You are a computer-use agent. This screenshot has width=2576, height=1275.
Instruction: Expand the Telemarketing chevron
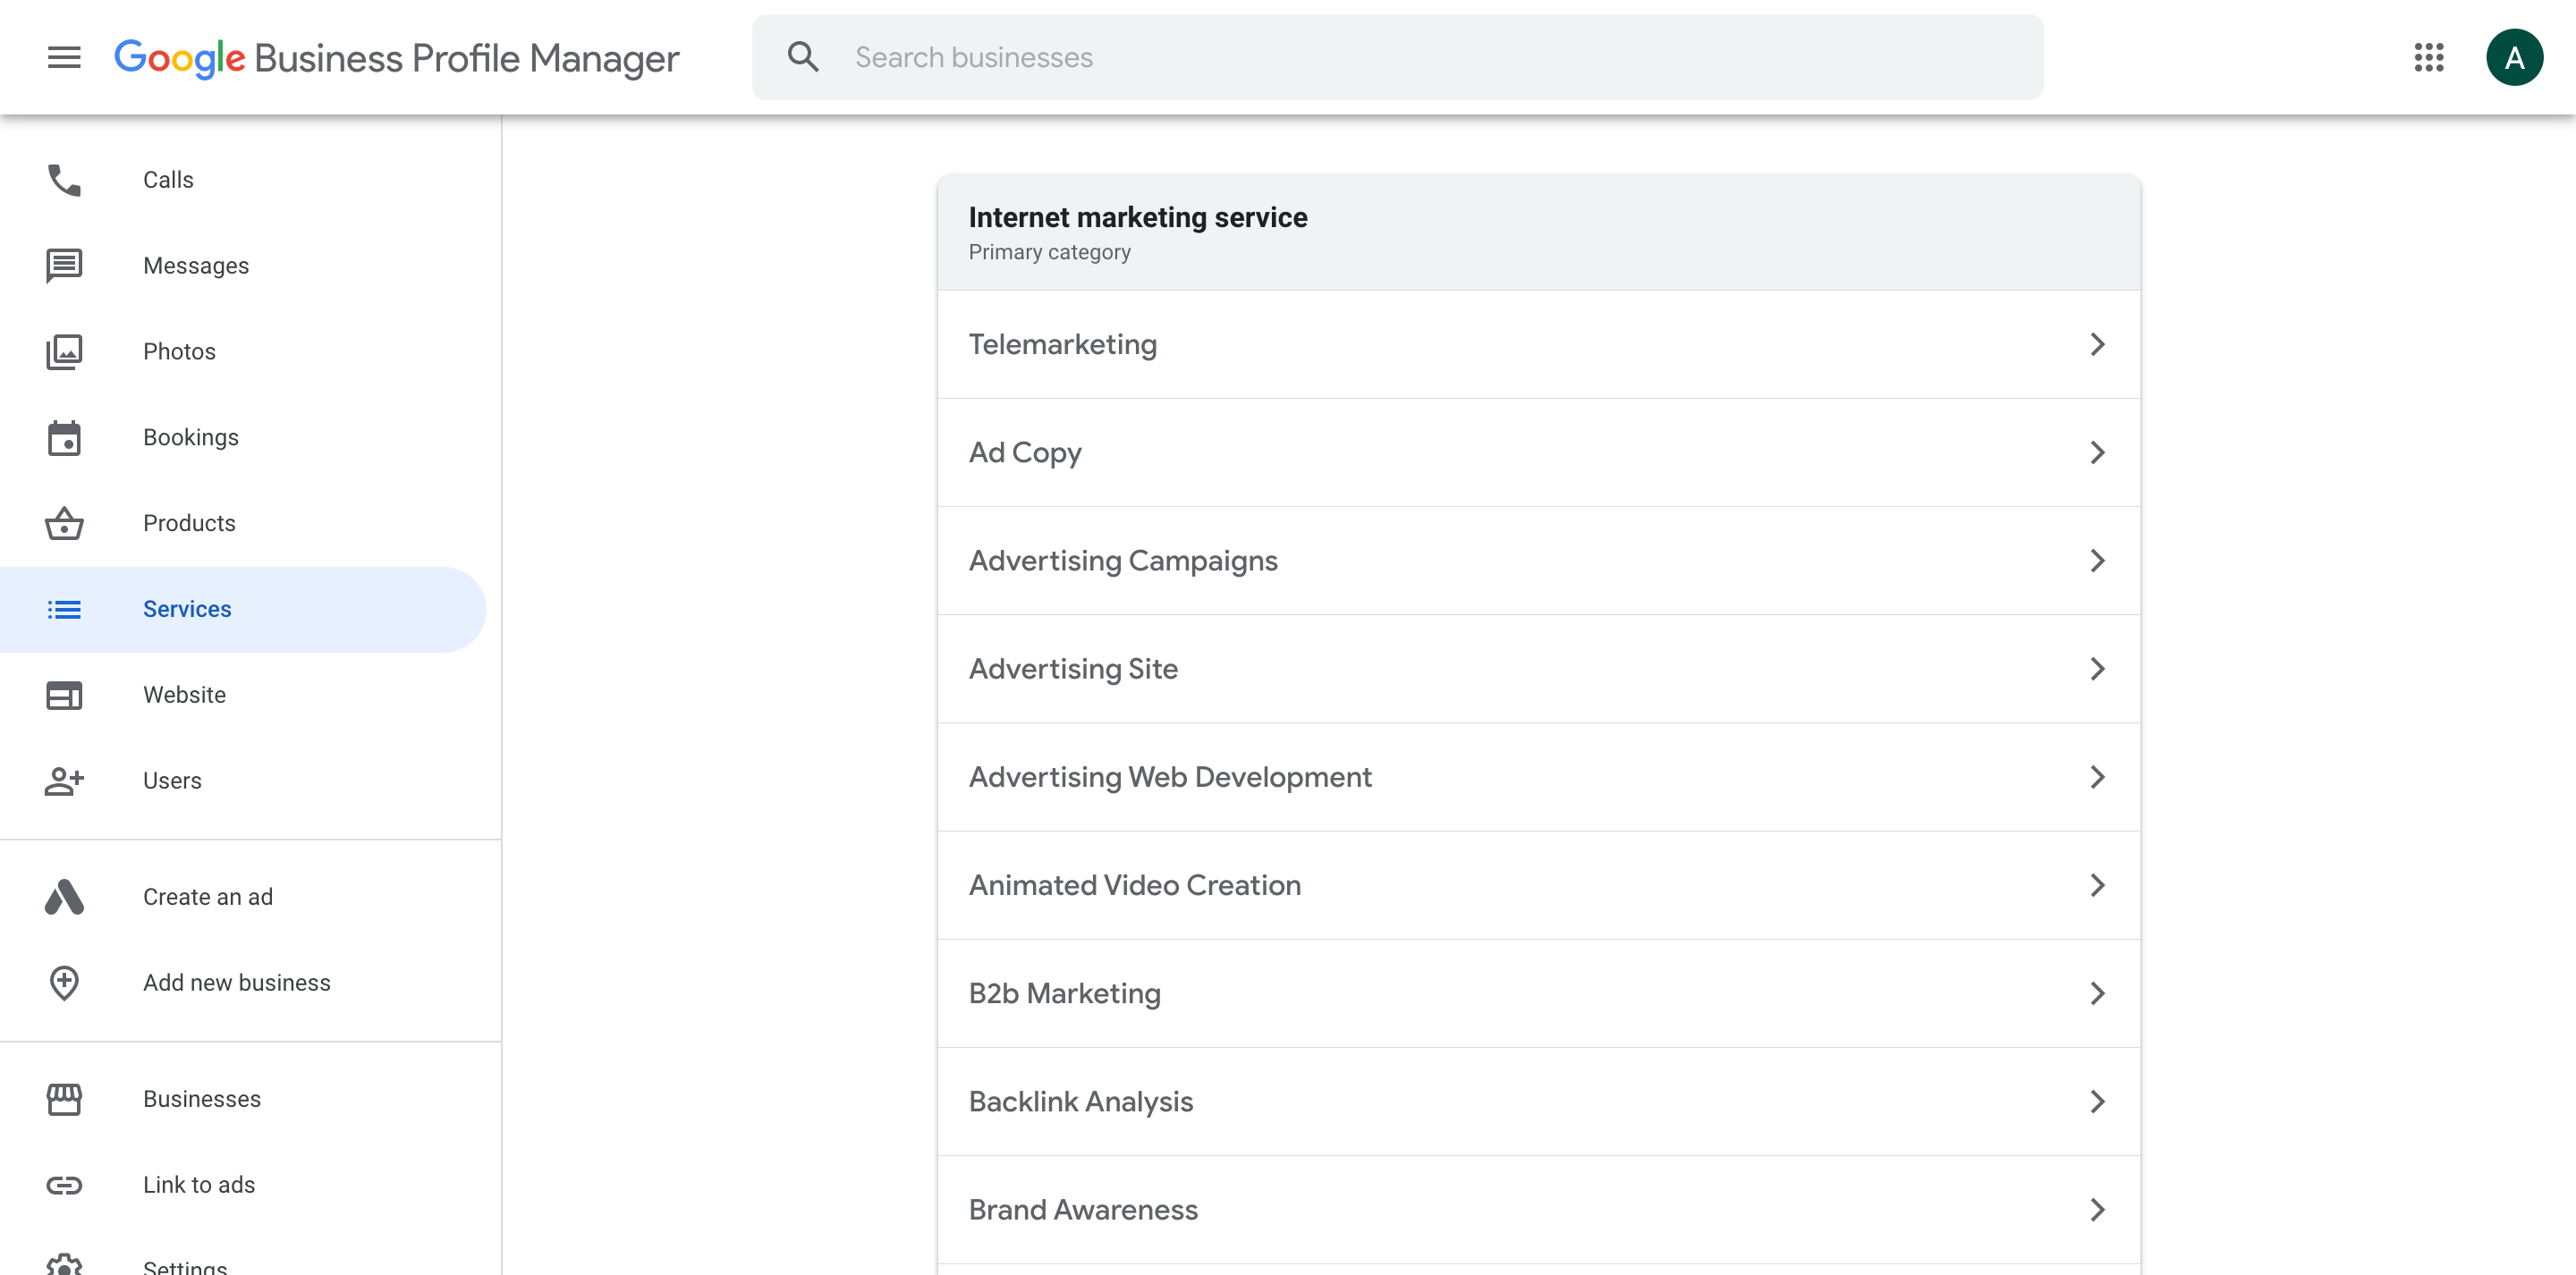[2097, 344]
